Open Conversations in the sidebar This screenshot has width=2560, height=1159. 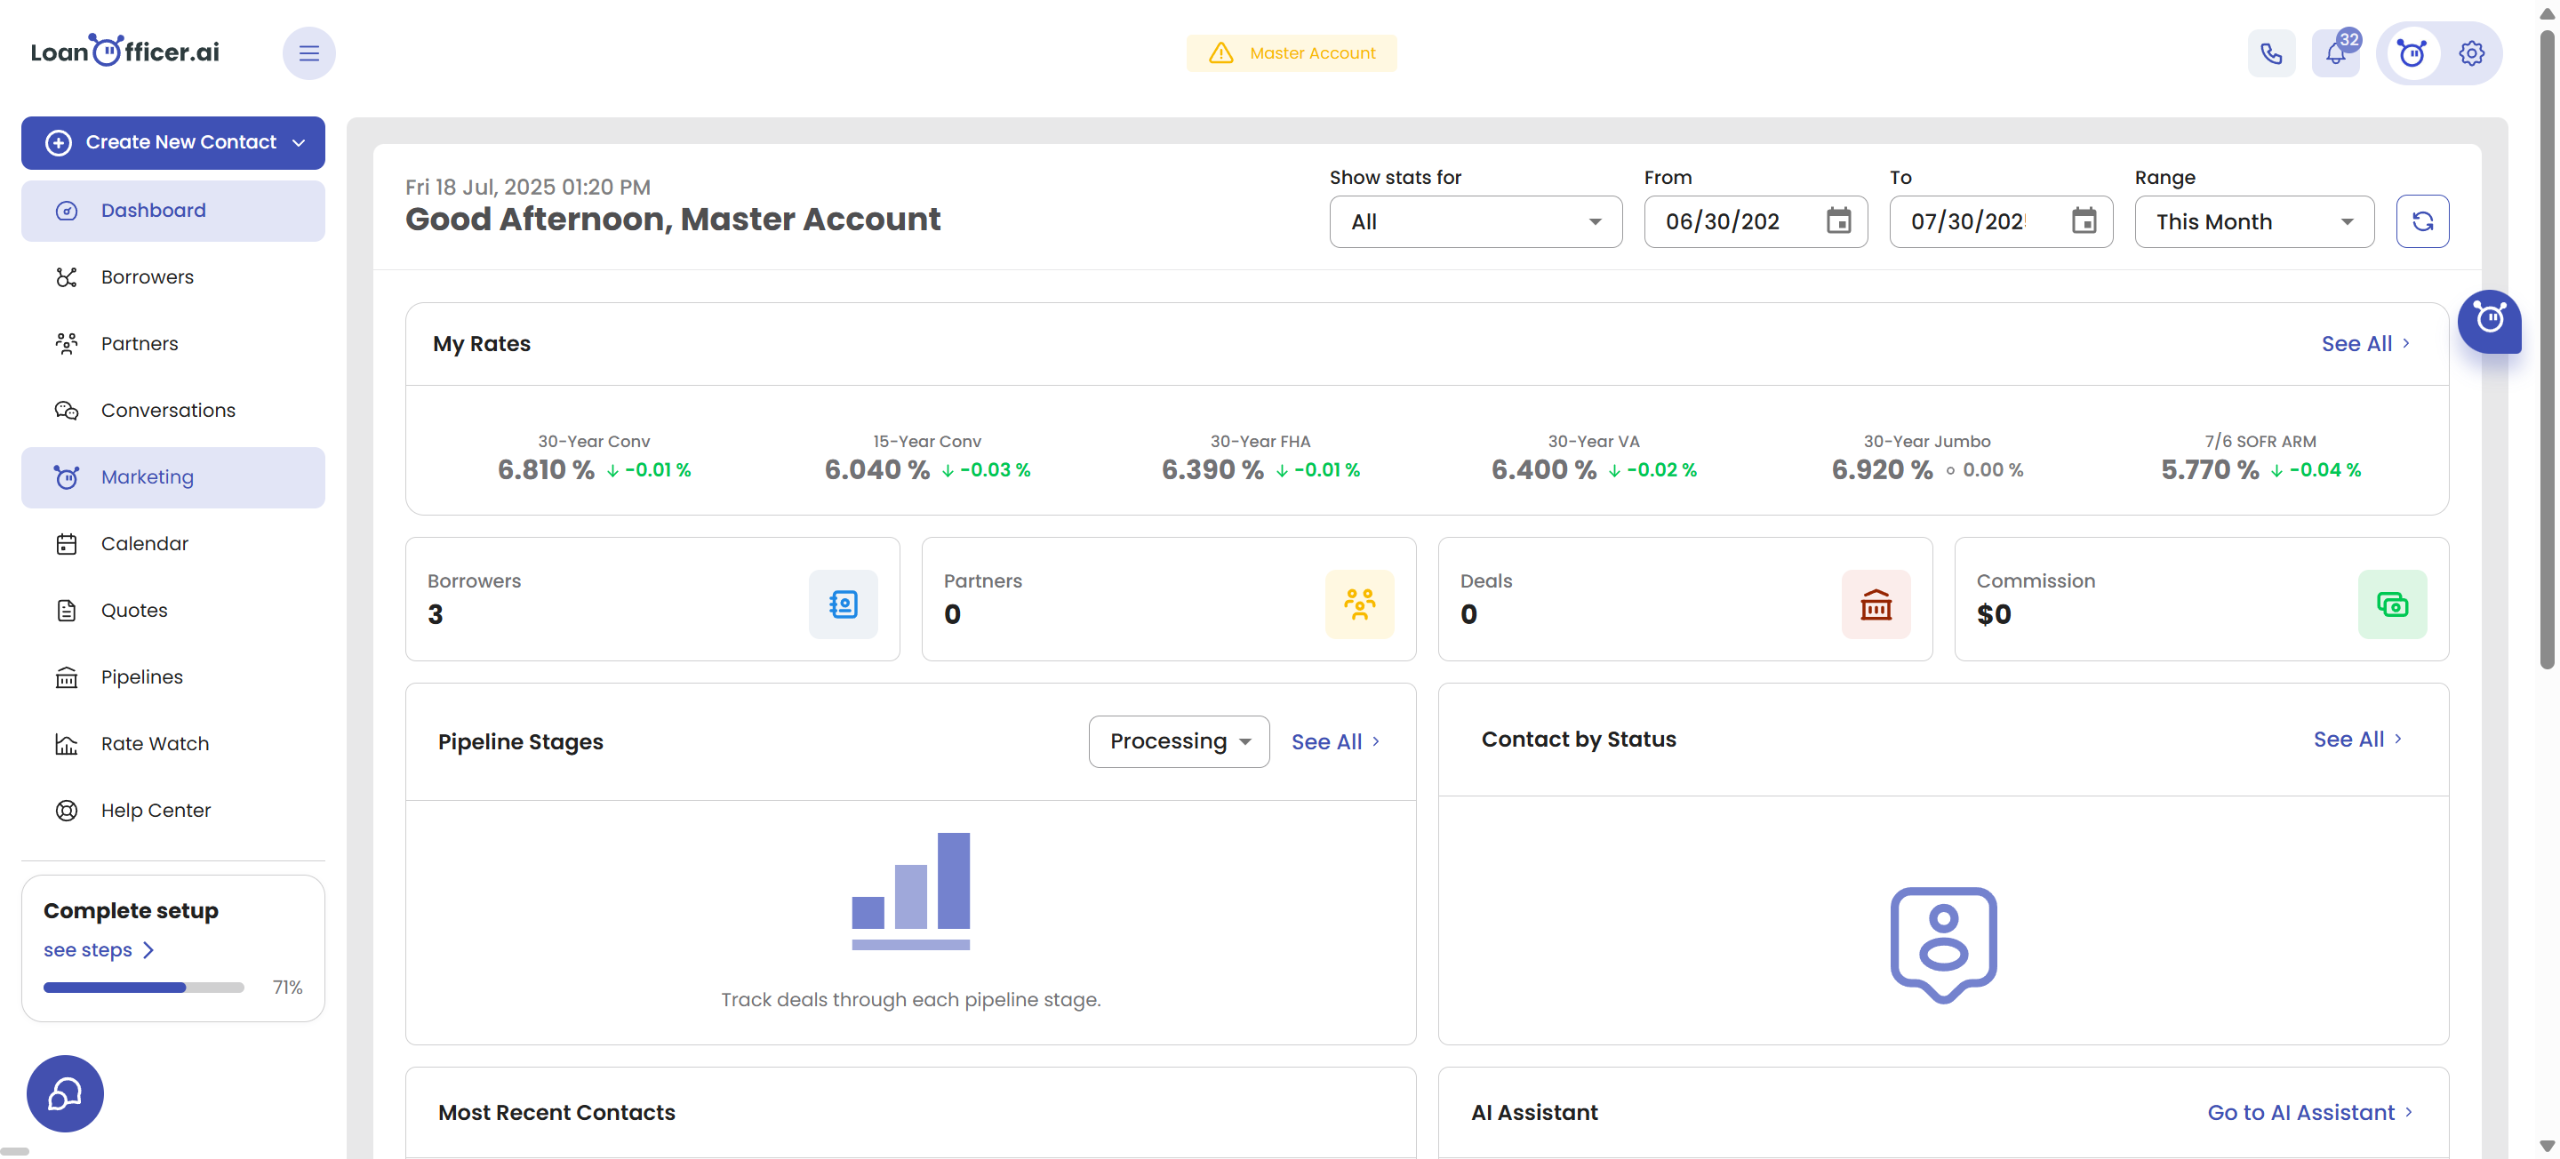tap(168, 410)
